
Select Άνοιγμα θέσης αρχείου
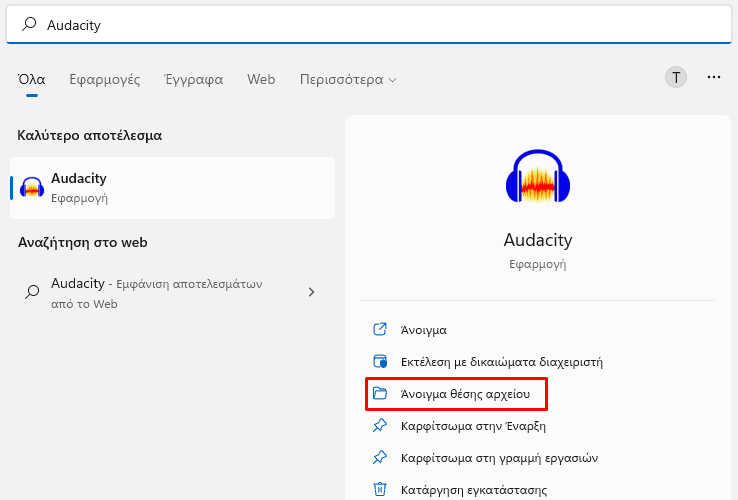(x=457, y=394)
